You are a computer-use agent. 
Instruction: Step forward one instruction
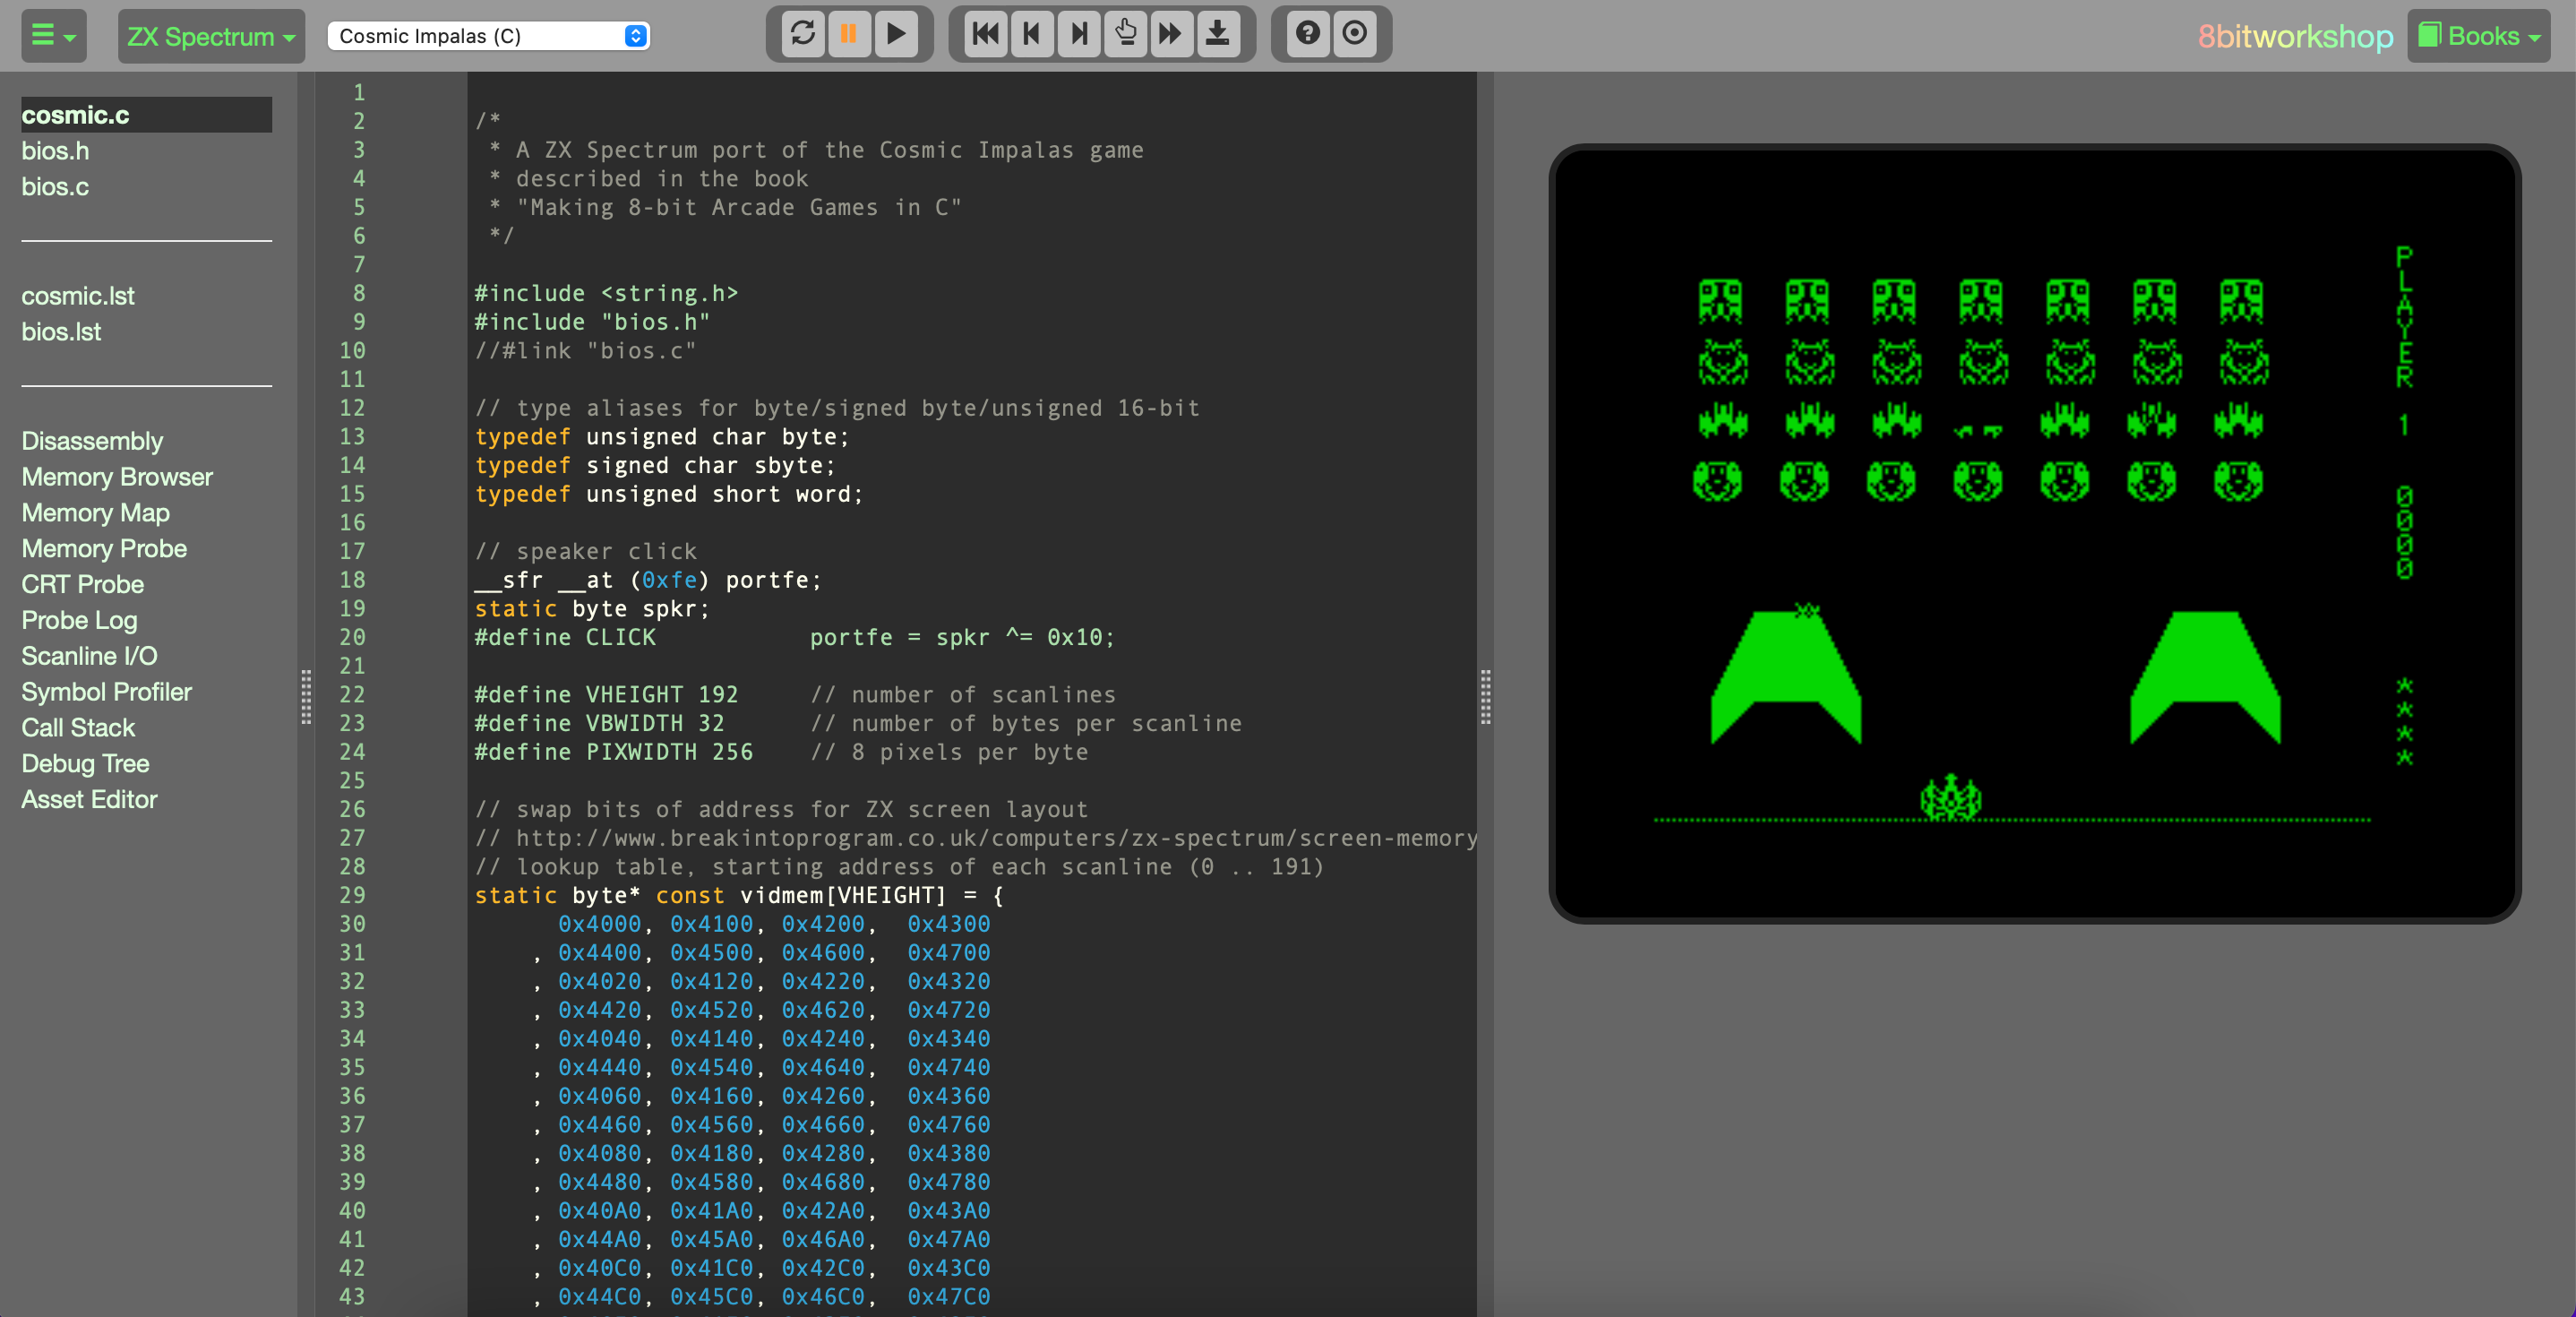click(1078, 34)
